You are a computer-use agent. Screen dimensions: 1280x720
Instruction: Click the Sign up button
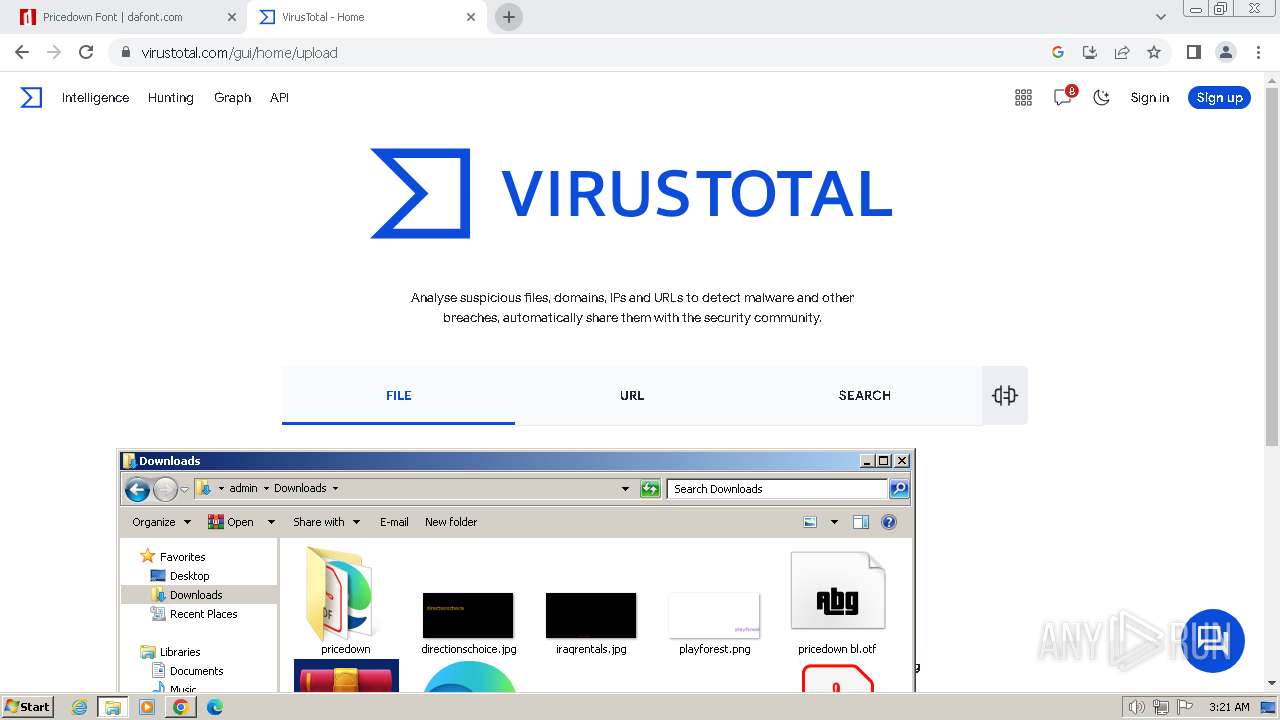pyautogui.click(x=1219, y=97)
